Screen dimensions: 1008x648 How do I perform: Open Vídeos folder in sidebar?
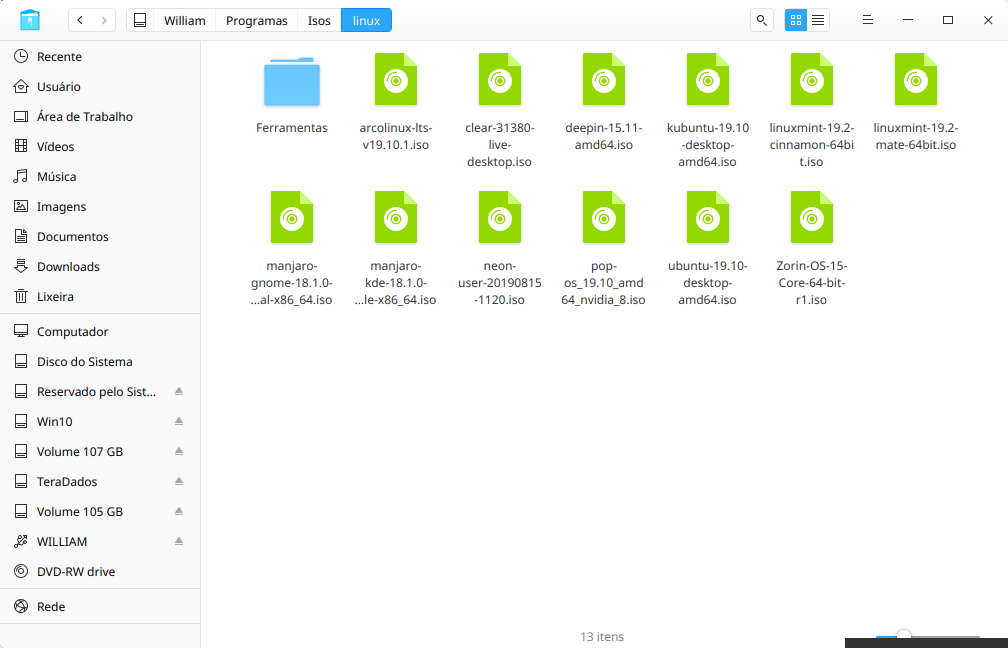(100, 147)
